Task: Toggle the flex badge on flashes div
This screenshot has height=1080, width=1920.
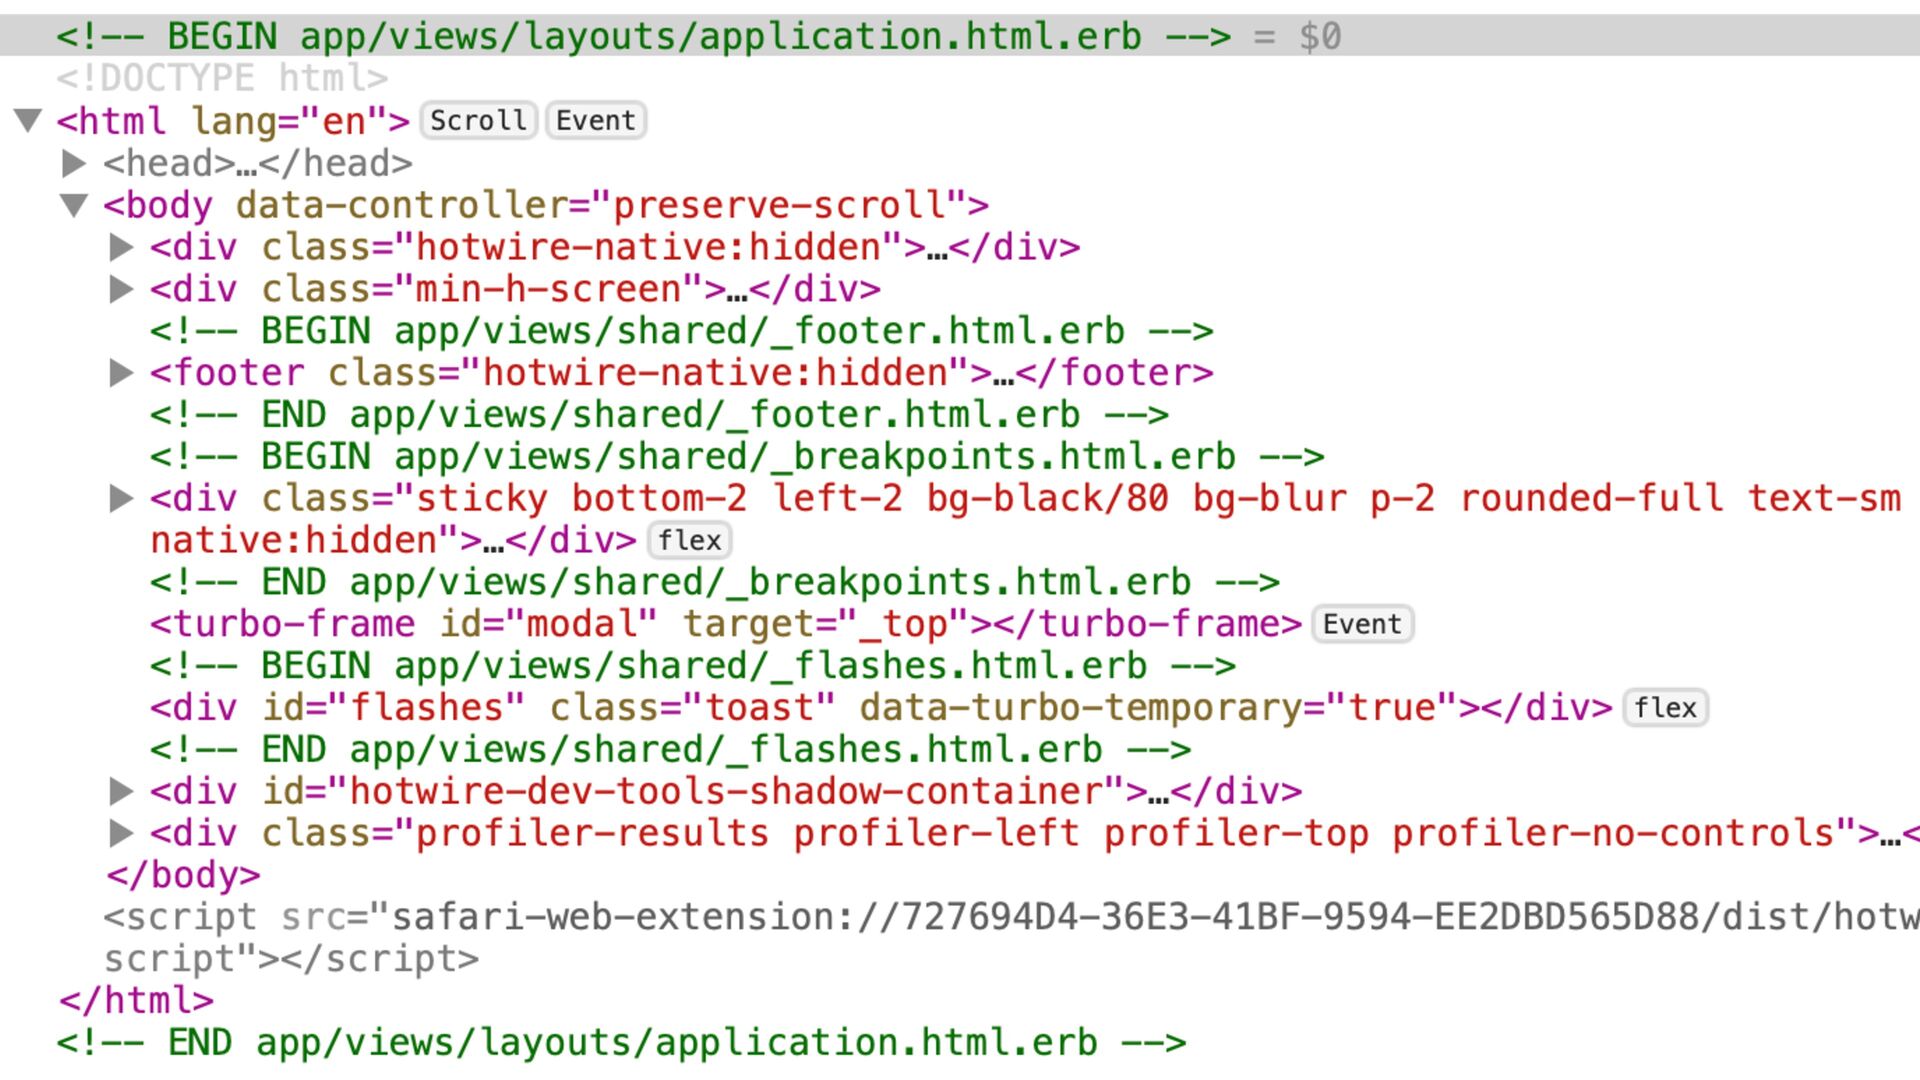Action: click(x=1665, y=708)
